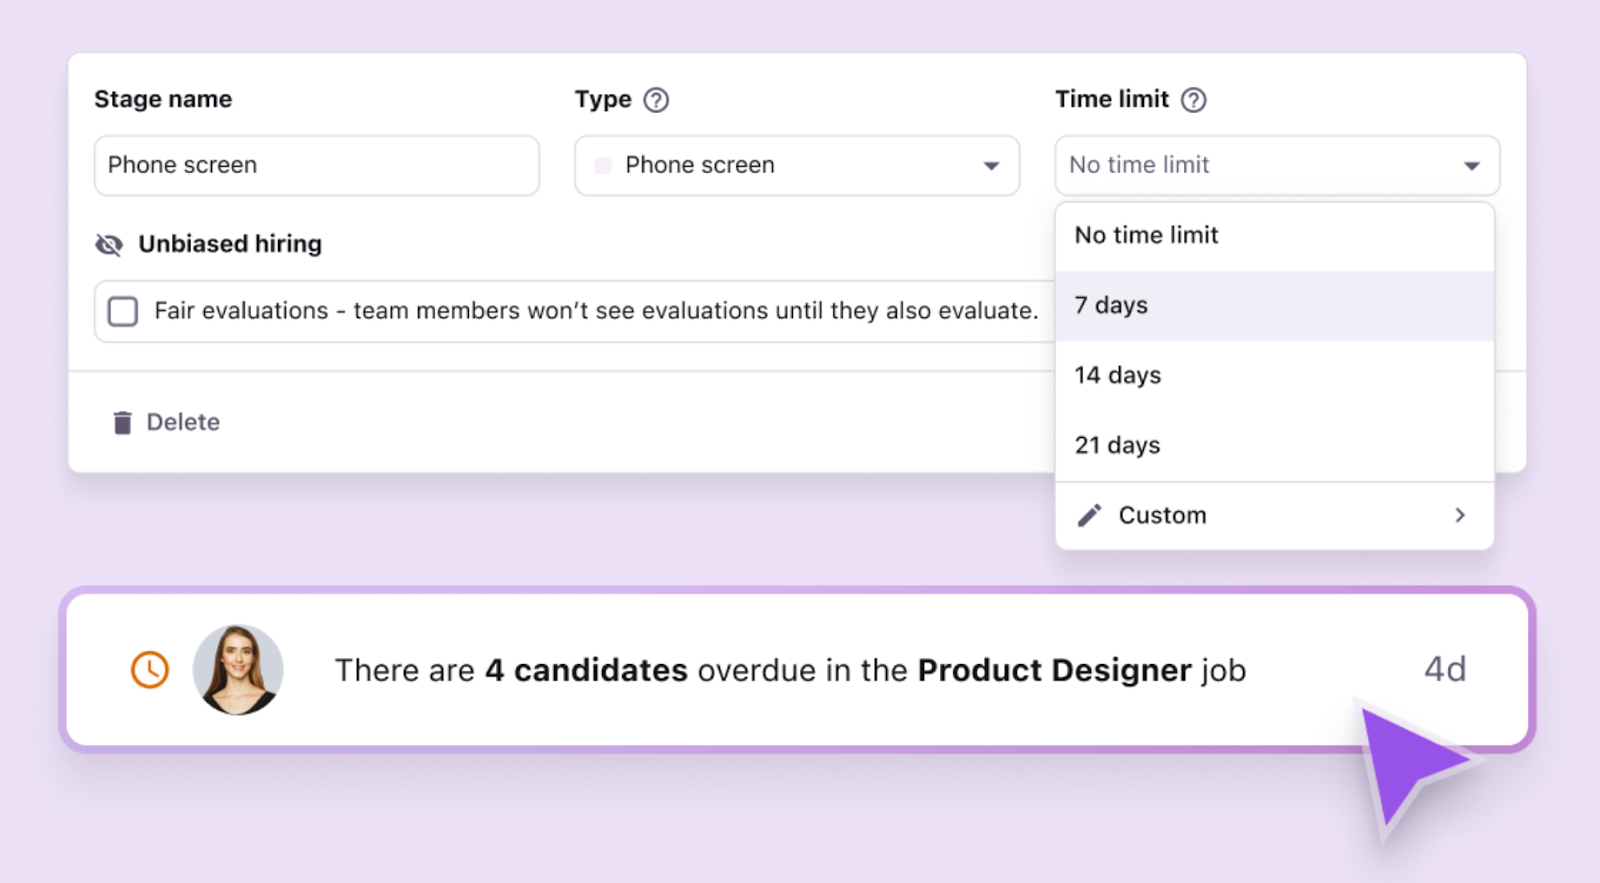This screenshot has height=883, width=1600.
Task: Click the orange overdue clock icon
Action: (150, 669)
